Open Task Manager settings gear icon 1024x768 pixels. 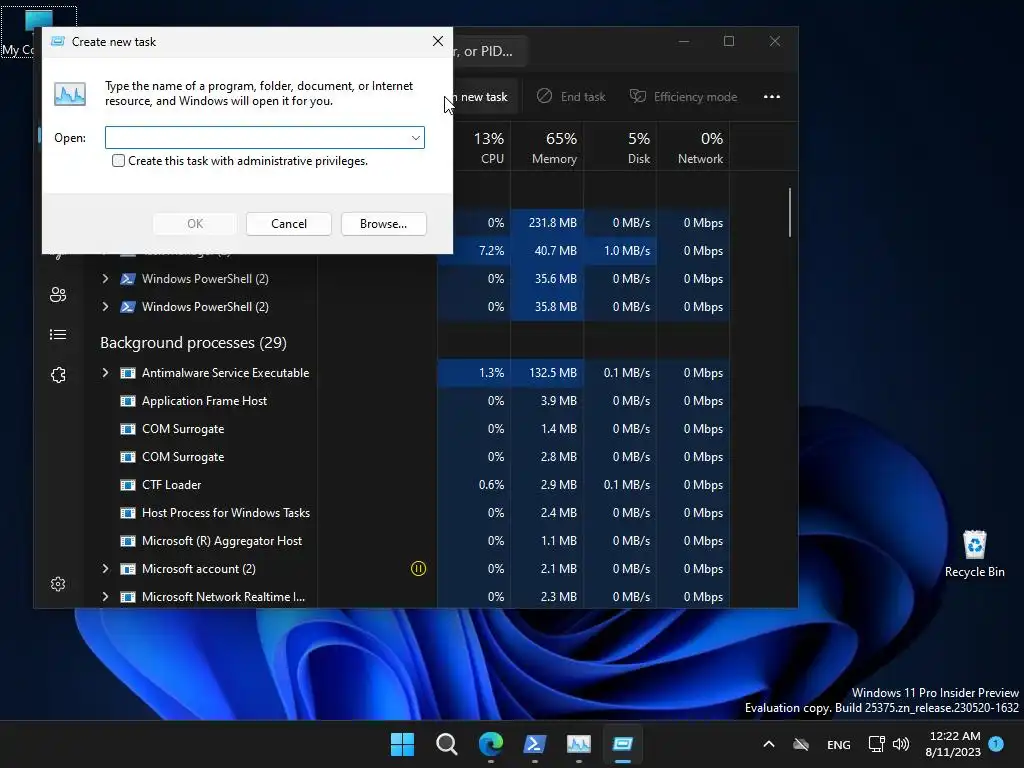coord(58,584)
